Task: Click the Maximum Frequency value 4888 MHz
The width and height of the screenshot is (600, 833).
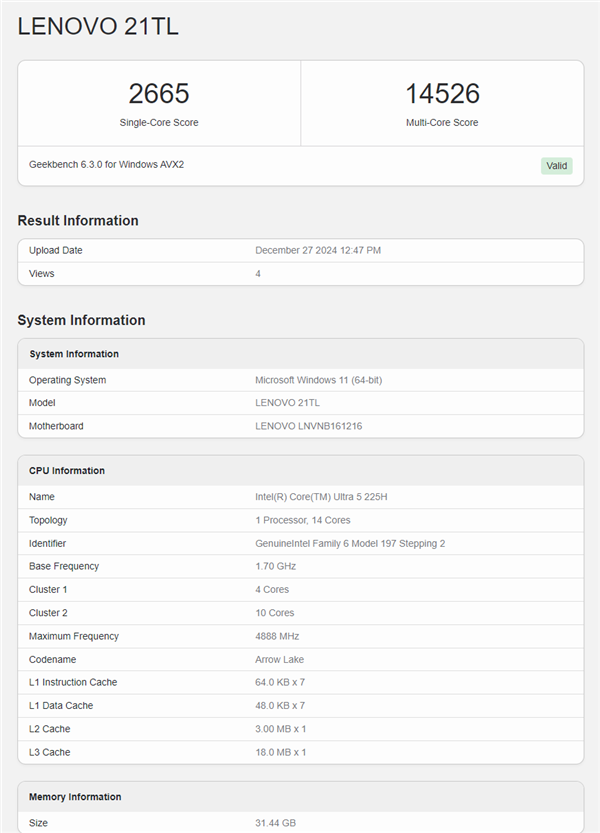Action: click(x=277, y=636)
